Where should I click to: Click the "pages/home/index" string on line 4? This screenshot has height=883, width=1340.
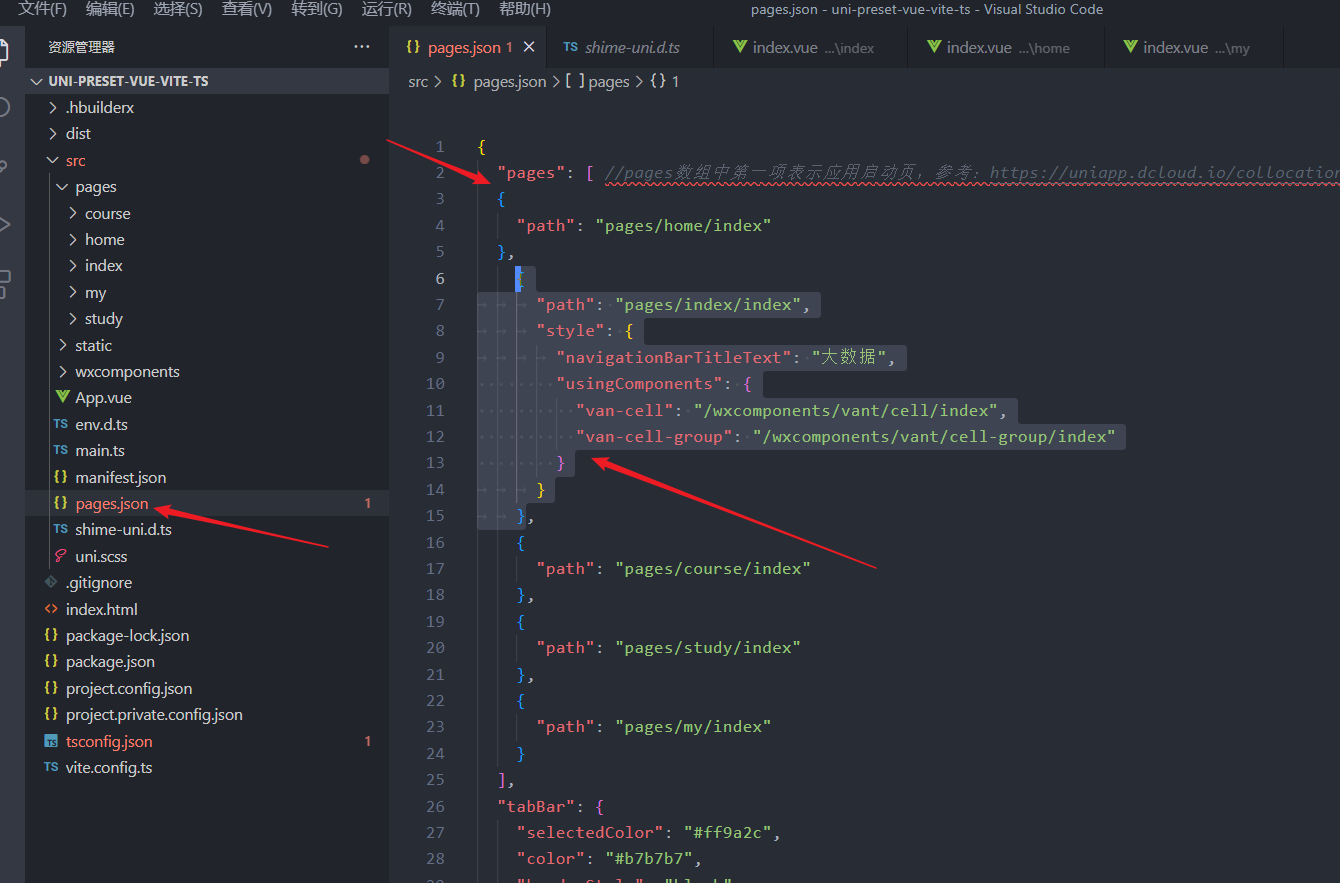tap(683, 226)
